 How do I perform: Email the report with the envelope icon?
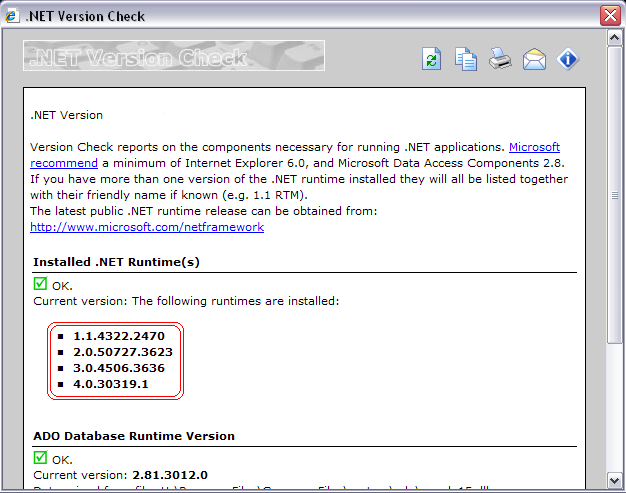(x=534, y=59)
